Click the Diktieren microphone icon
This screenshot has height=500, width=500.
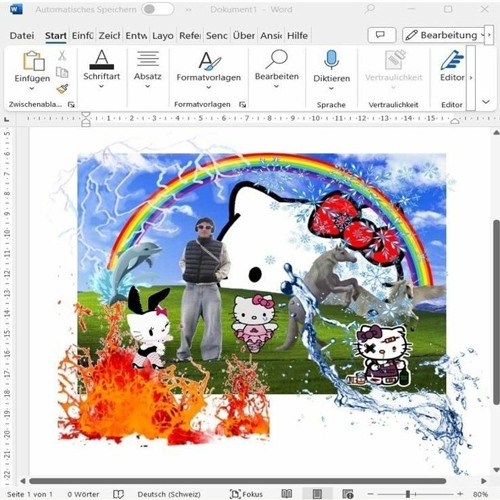tap(331, 60)
